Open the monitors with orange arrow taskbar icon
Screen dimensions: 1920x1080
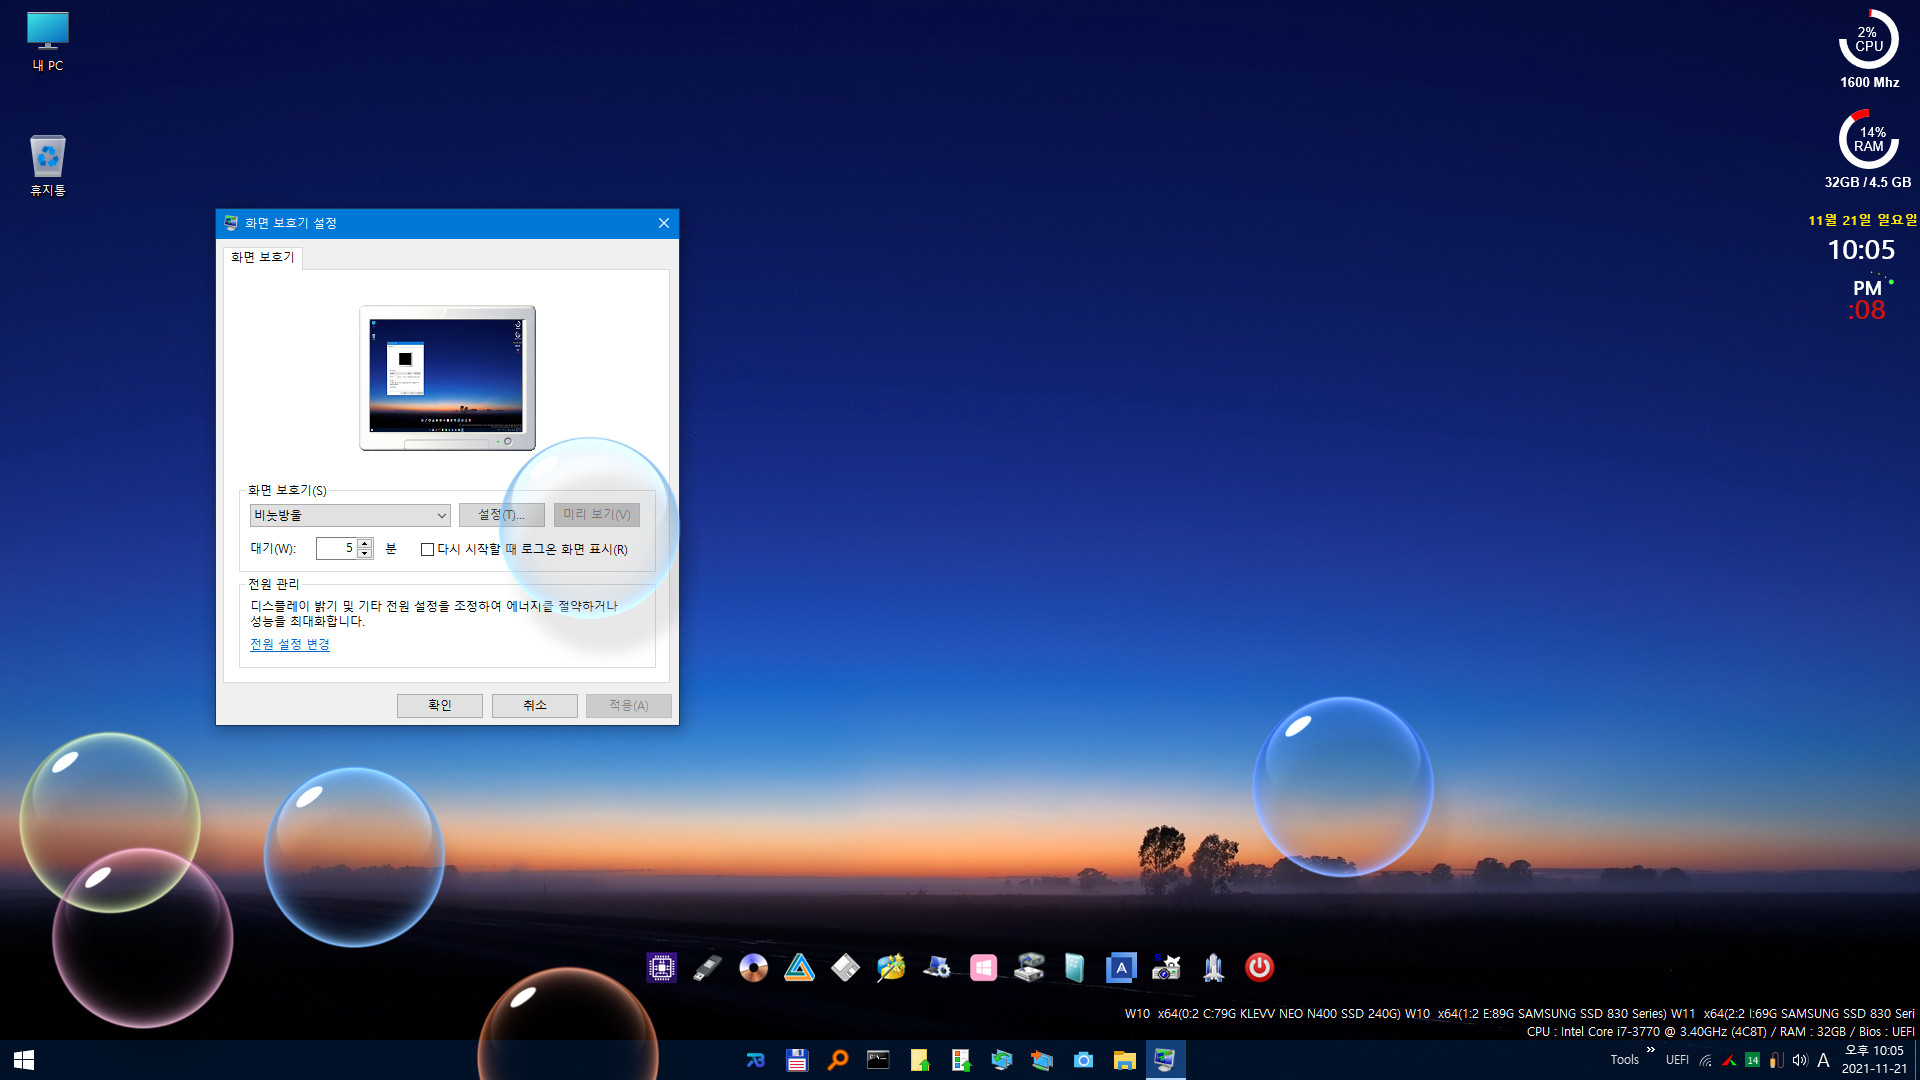point(1042,1060)
